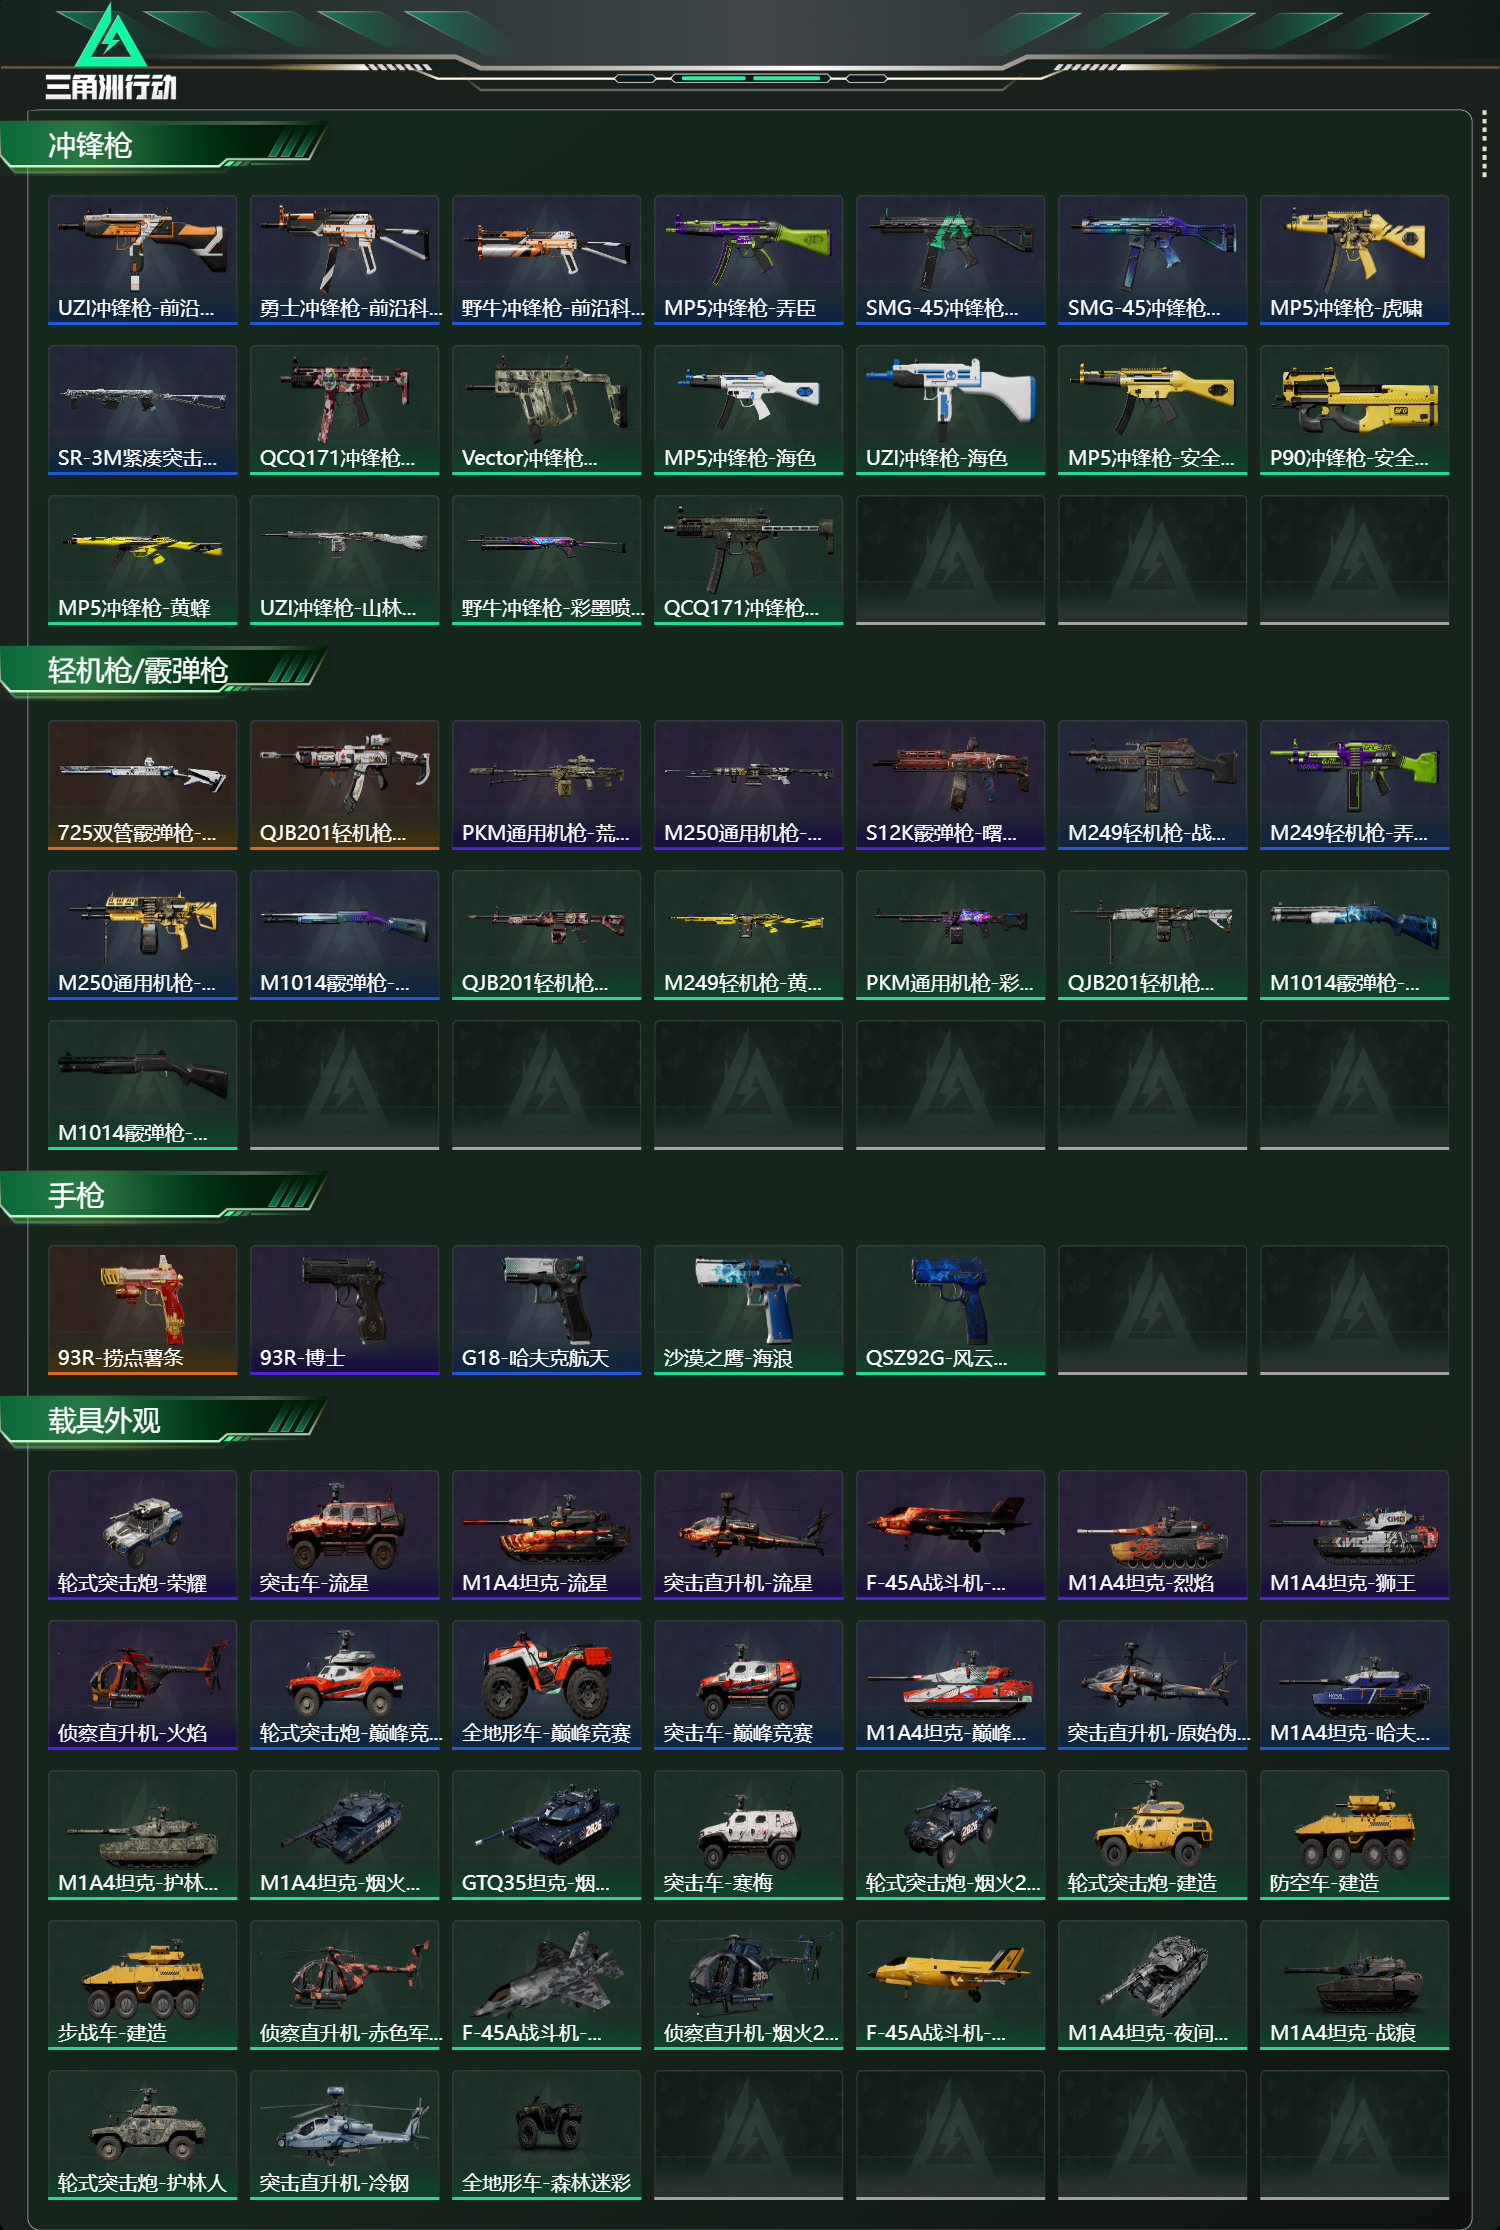Choose the P90冲锋枪 yellow safety skin
The image size is (1500, 2230).
1354,410
